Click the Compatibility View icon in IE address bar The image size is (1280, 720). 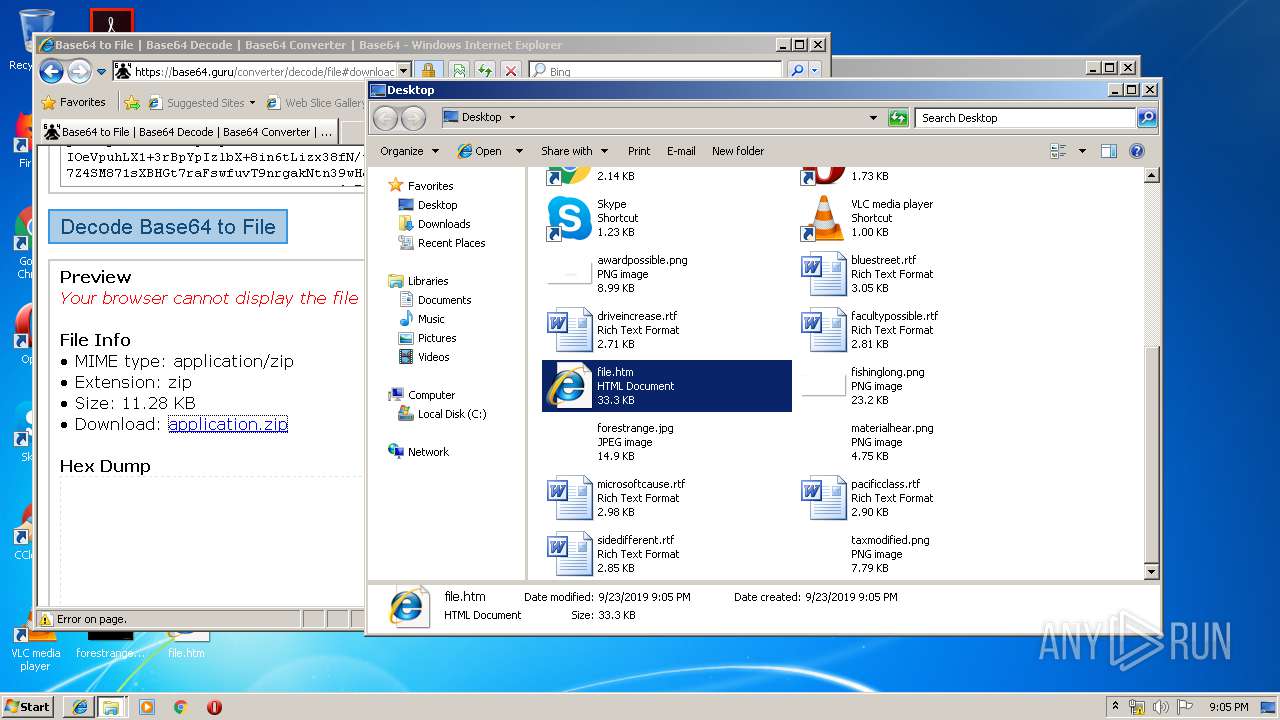(x=459, y=71)
